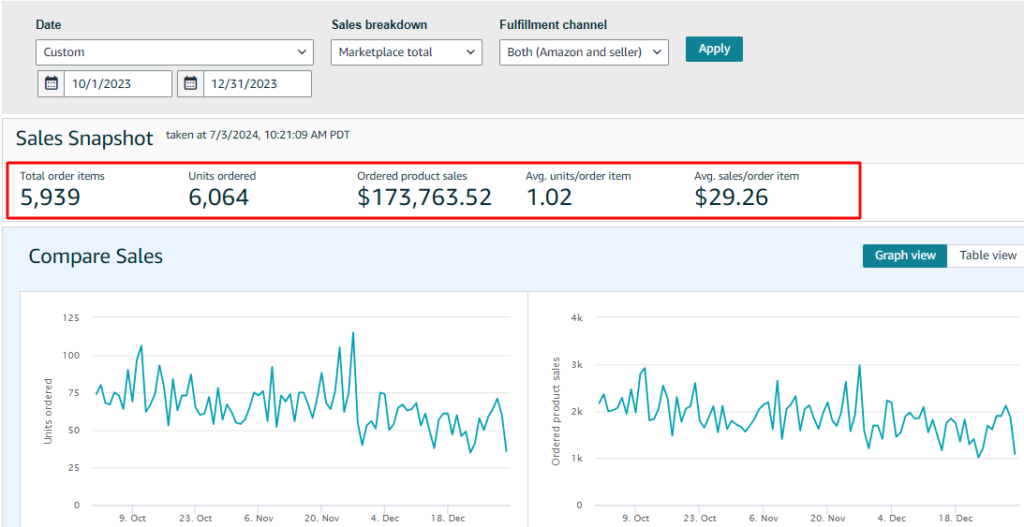This screenshot has height=527, width=1024.
Task: Click the 12/31/2023 end date field
Action: pyautogui.click(x=257, y=84)
